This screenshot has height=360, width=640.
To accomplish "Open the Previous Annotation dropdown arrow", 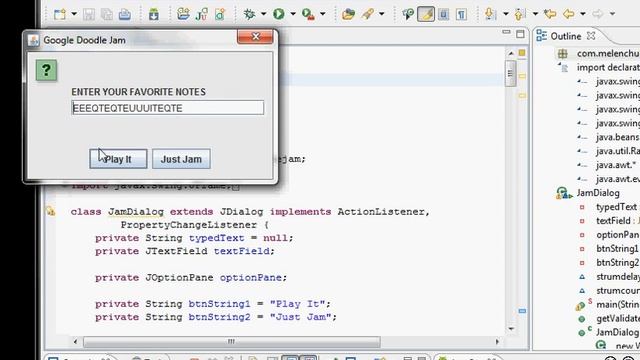I will [x=535, y=14].
